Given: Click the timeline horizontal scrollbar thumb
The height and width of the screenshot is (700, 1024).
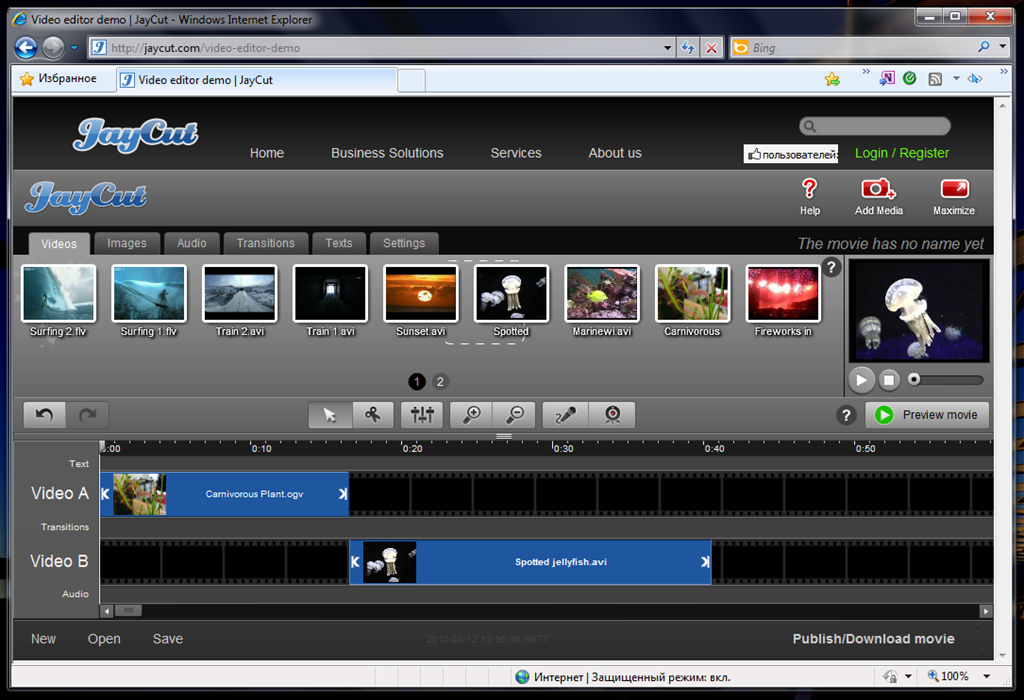Looking at the screenshot, I should pyautogui.click(x=128, y=611).
